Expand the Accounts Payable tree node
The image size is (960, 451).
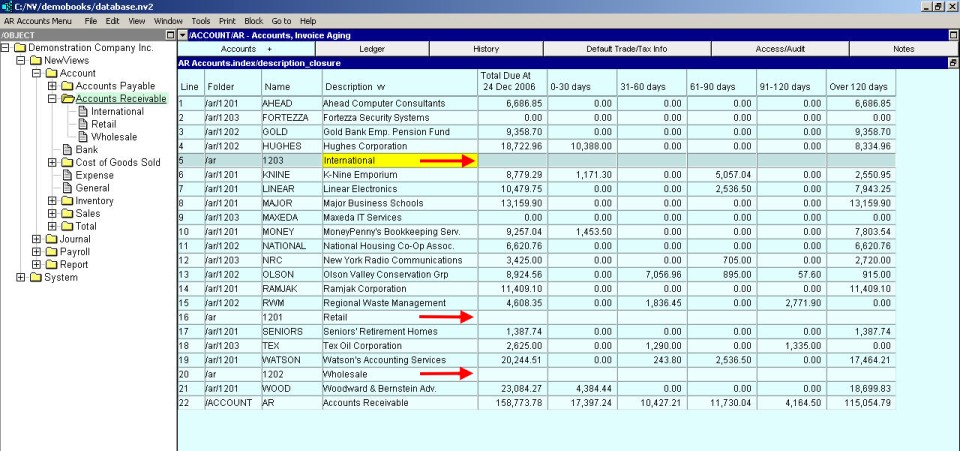click(53, 86)
